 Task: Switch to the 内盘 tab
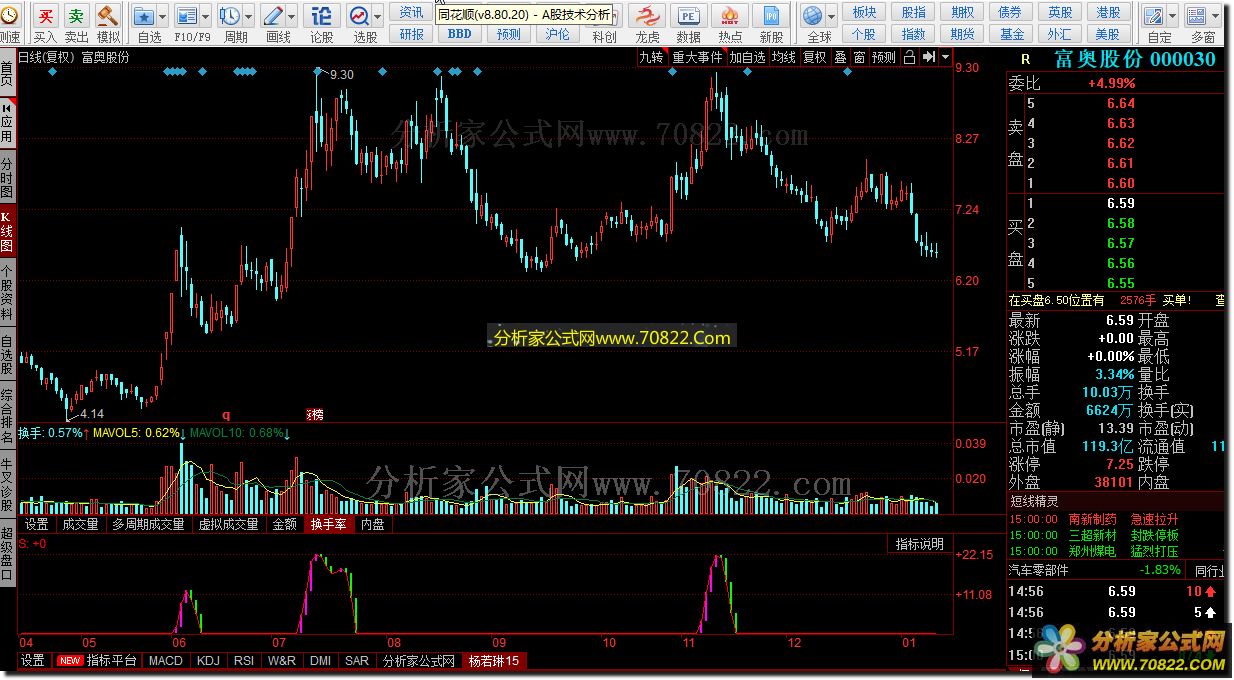372,523
